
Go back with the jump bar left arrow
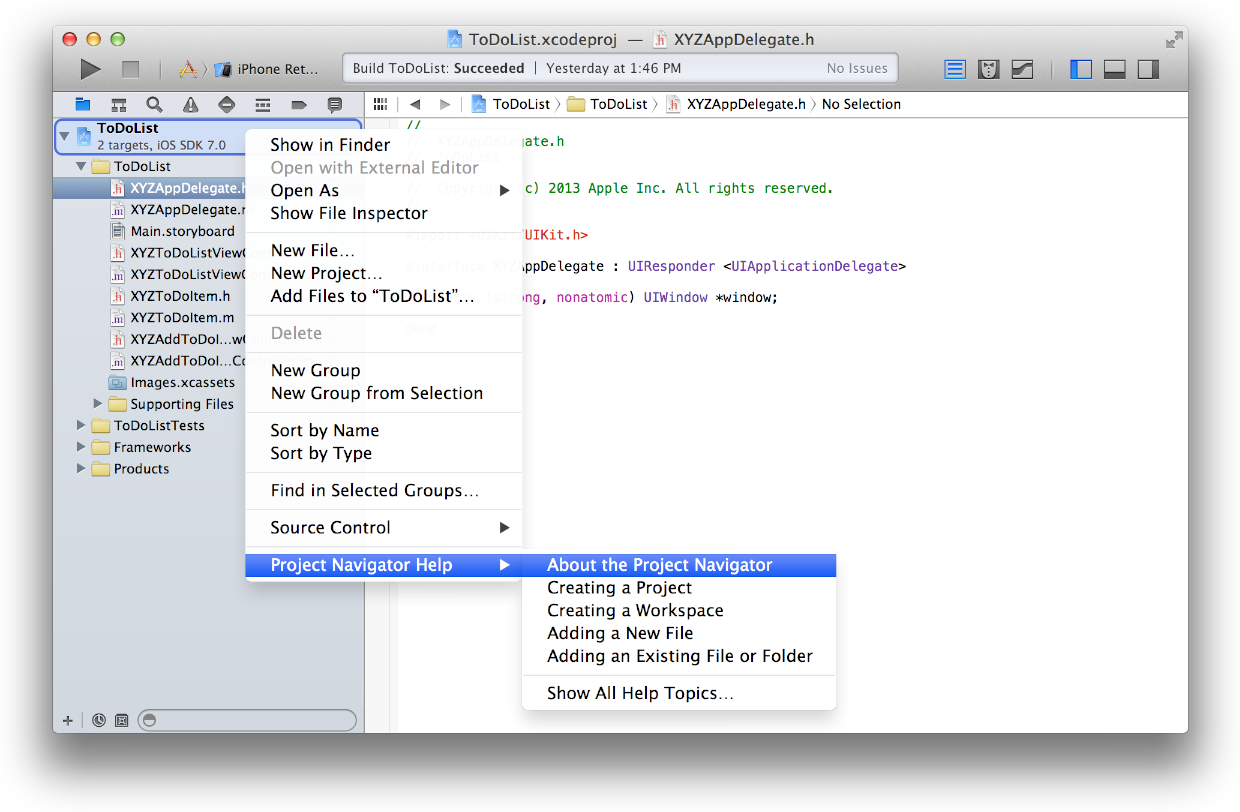pyautogui.click(x=415, y=104)
